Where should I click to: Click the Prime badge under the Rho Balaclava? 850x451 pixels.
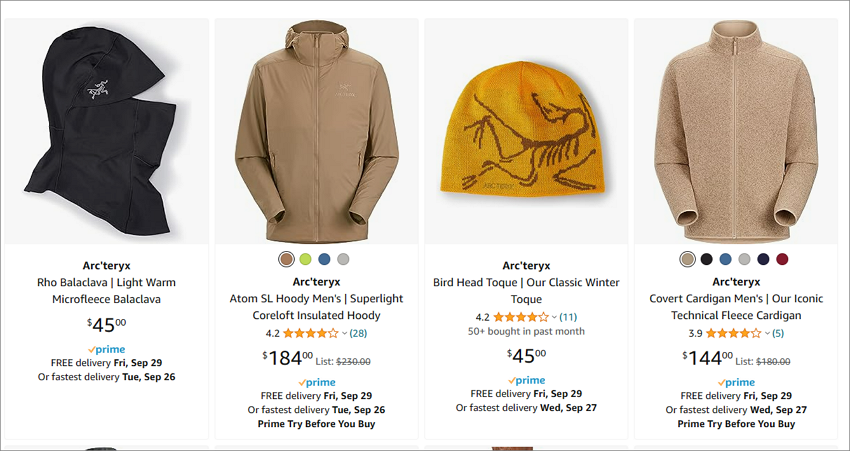[x=106, y=349]
